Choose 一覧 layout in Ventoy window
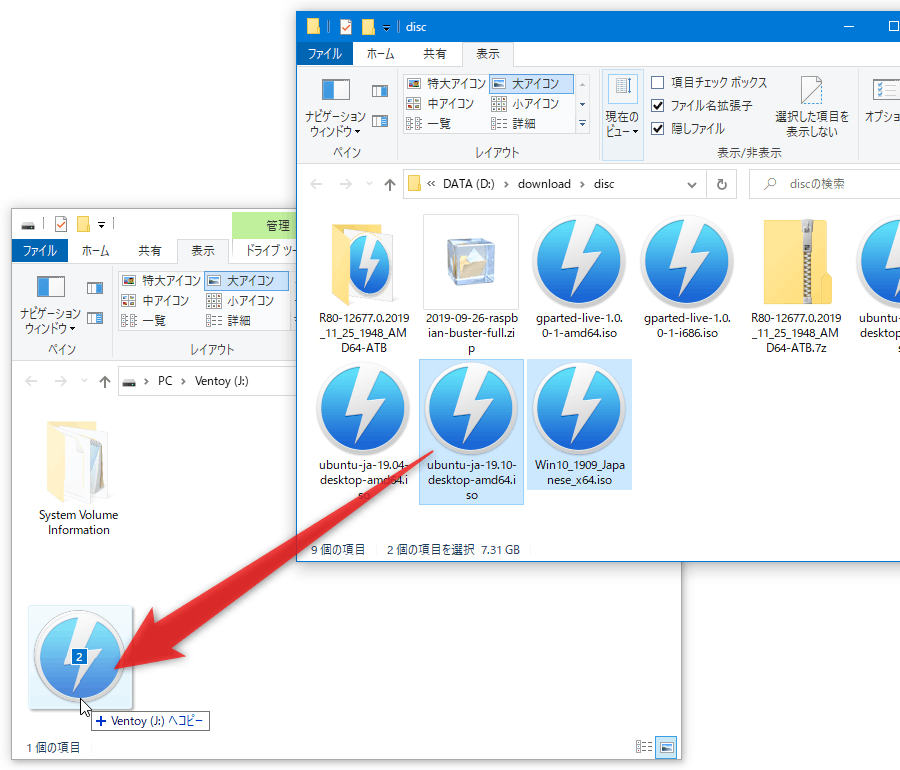Image resolution: width=900 pixels, height=770 pixels. coord(144,321)
